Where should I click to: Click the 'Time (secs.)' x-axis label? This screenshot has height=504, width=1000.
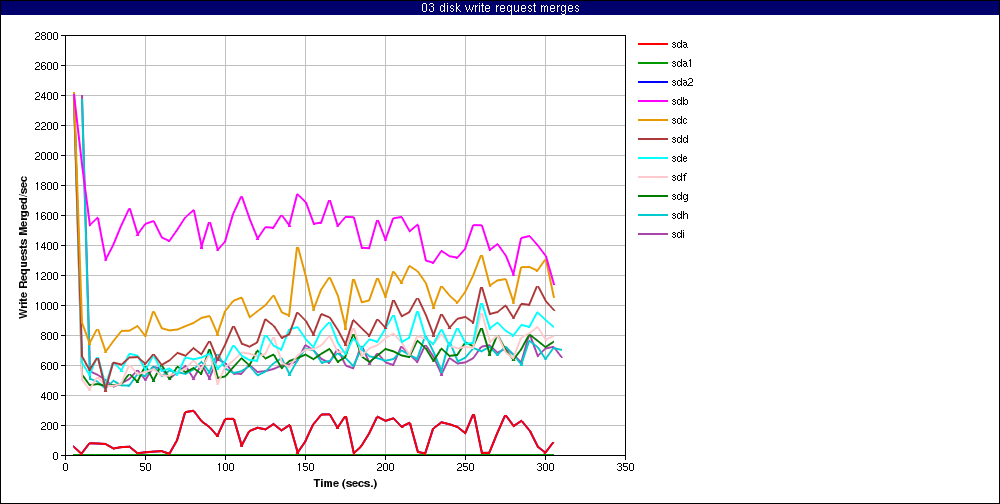click(345, 483)
